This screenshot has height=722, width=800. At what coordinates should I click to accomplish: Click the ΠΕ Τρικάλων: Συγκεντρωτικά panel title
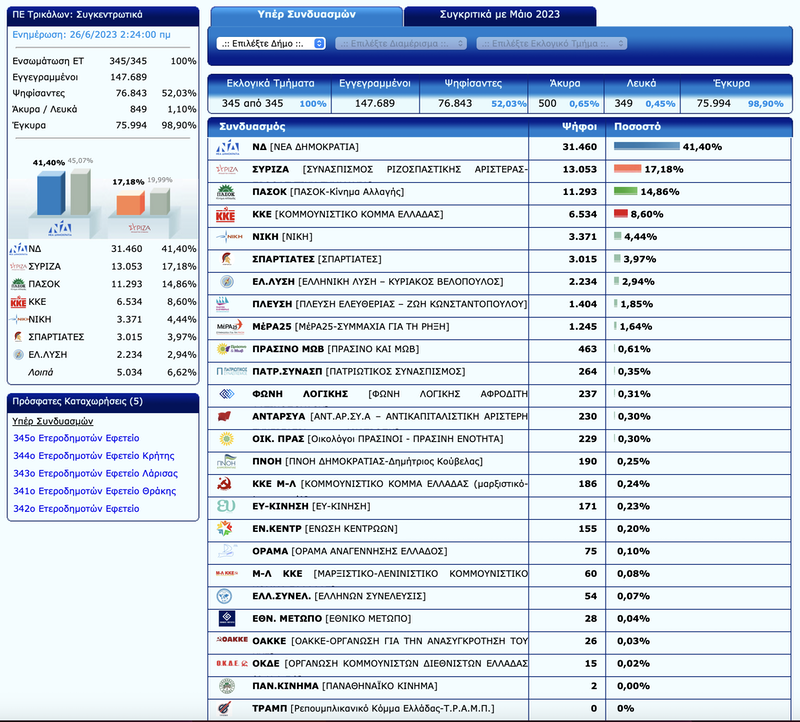point(78,15)
